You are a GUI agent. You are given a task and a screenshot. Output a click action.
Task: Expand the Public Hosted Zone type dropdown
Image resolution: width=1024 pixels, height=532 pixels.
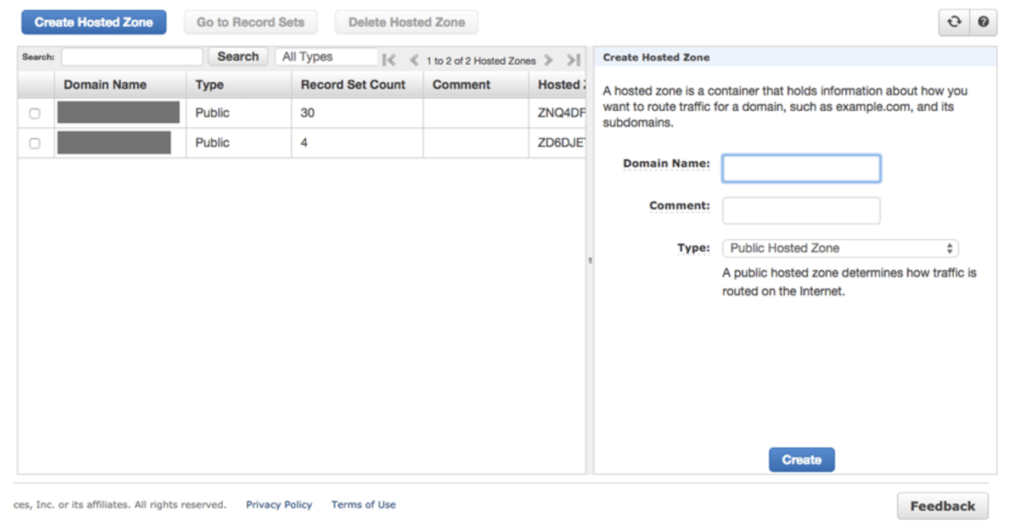(x=840, y=248)
